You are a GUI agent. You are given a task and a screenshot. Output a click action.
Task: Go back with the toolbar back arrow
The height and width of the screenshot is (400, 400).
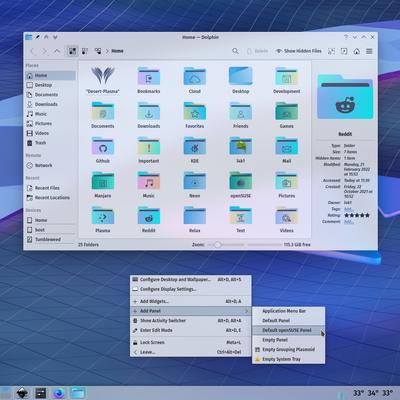pyautogui.click(x=33, y=51)
